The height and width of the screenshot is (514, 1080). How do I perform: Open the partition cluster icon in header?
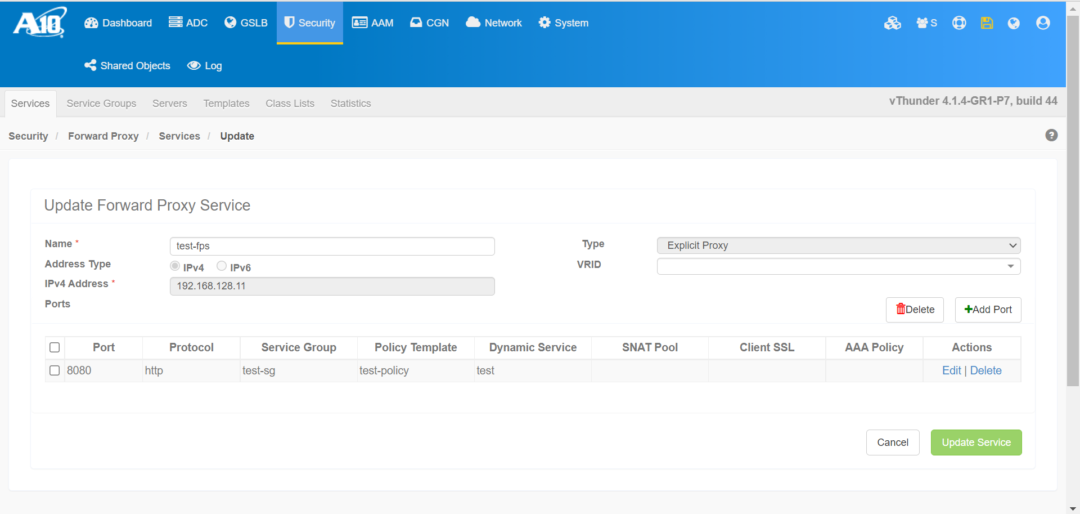click(893, 23)
